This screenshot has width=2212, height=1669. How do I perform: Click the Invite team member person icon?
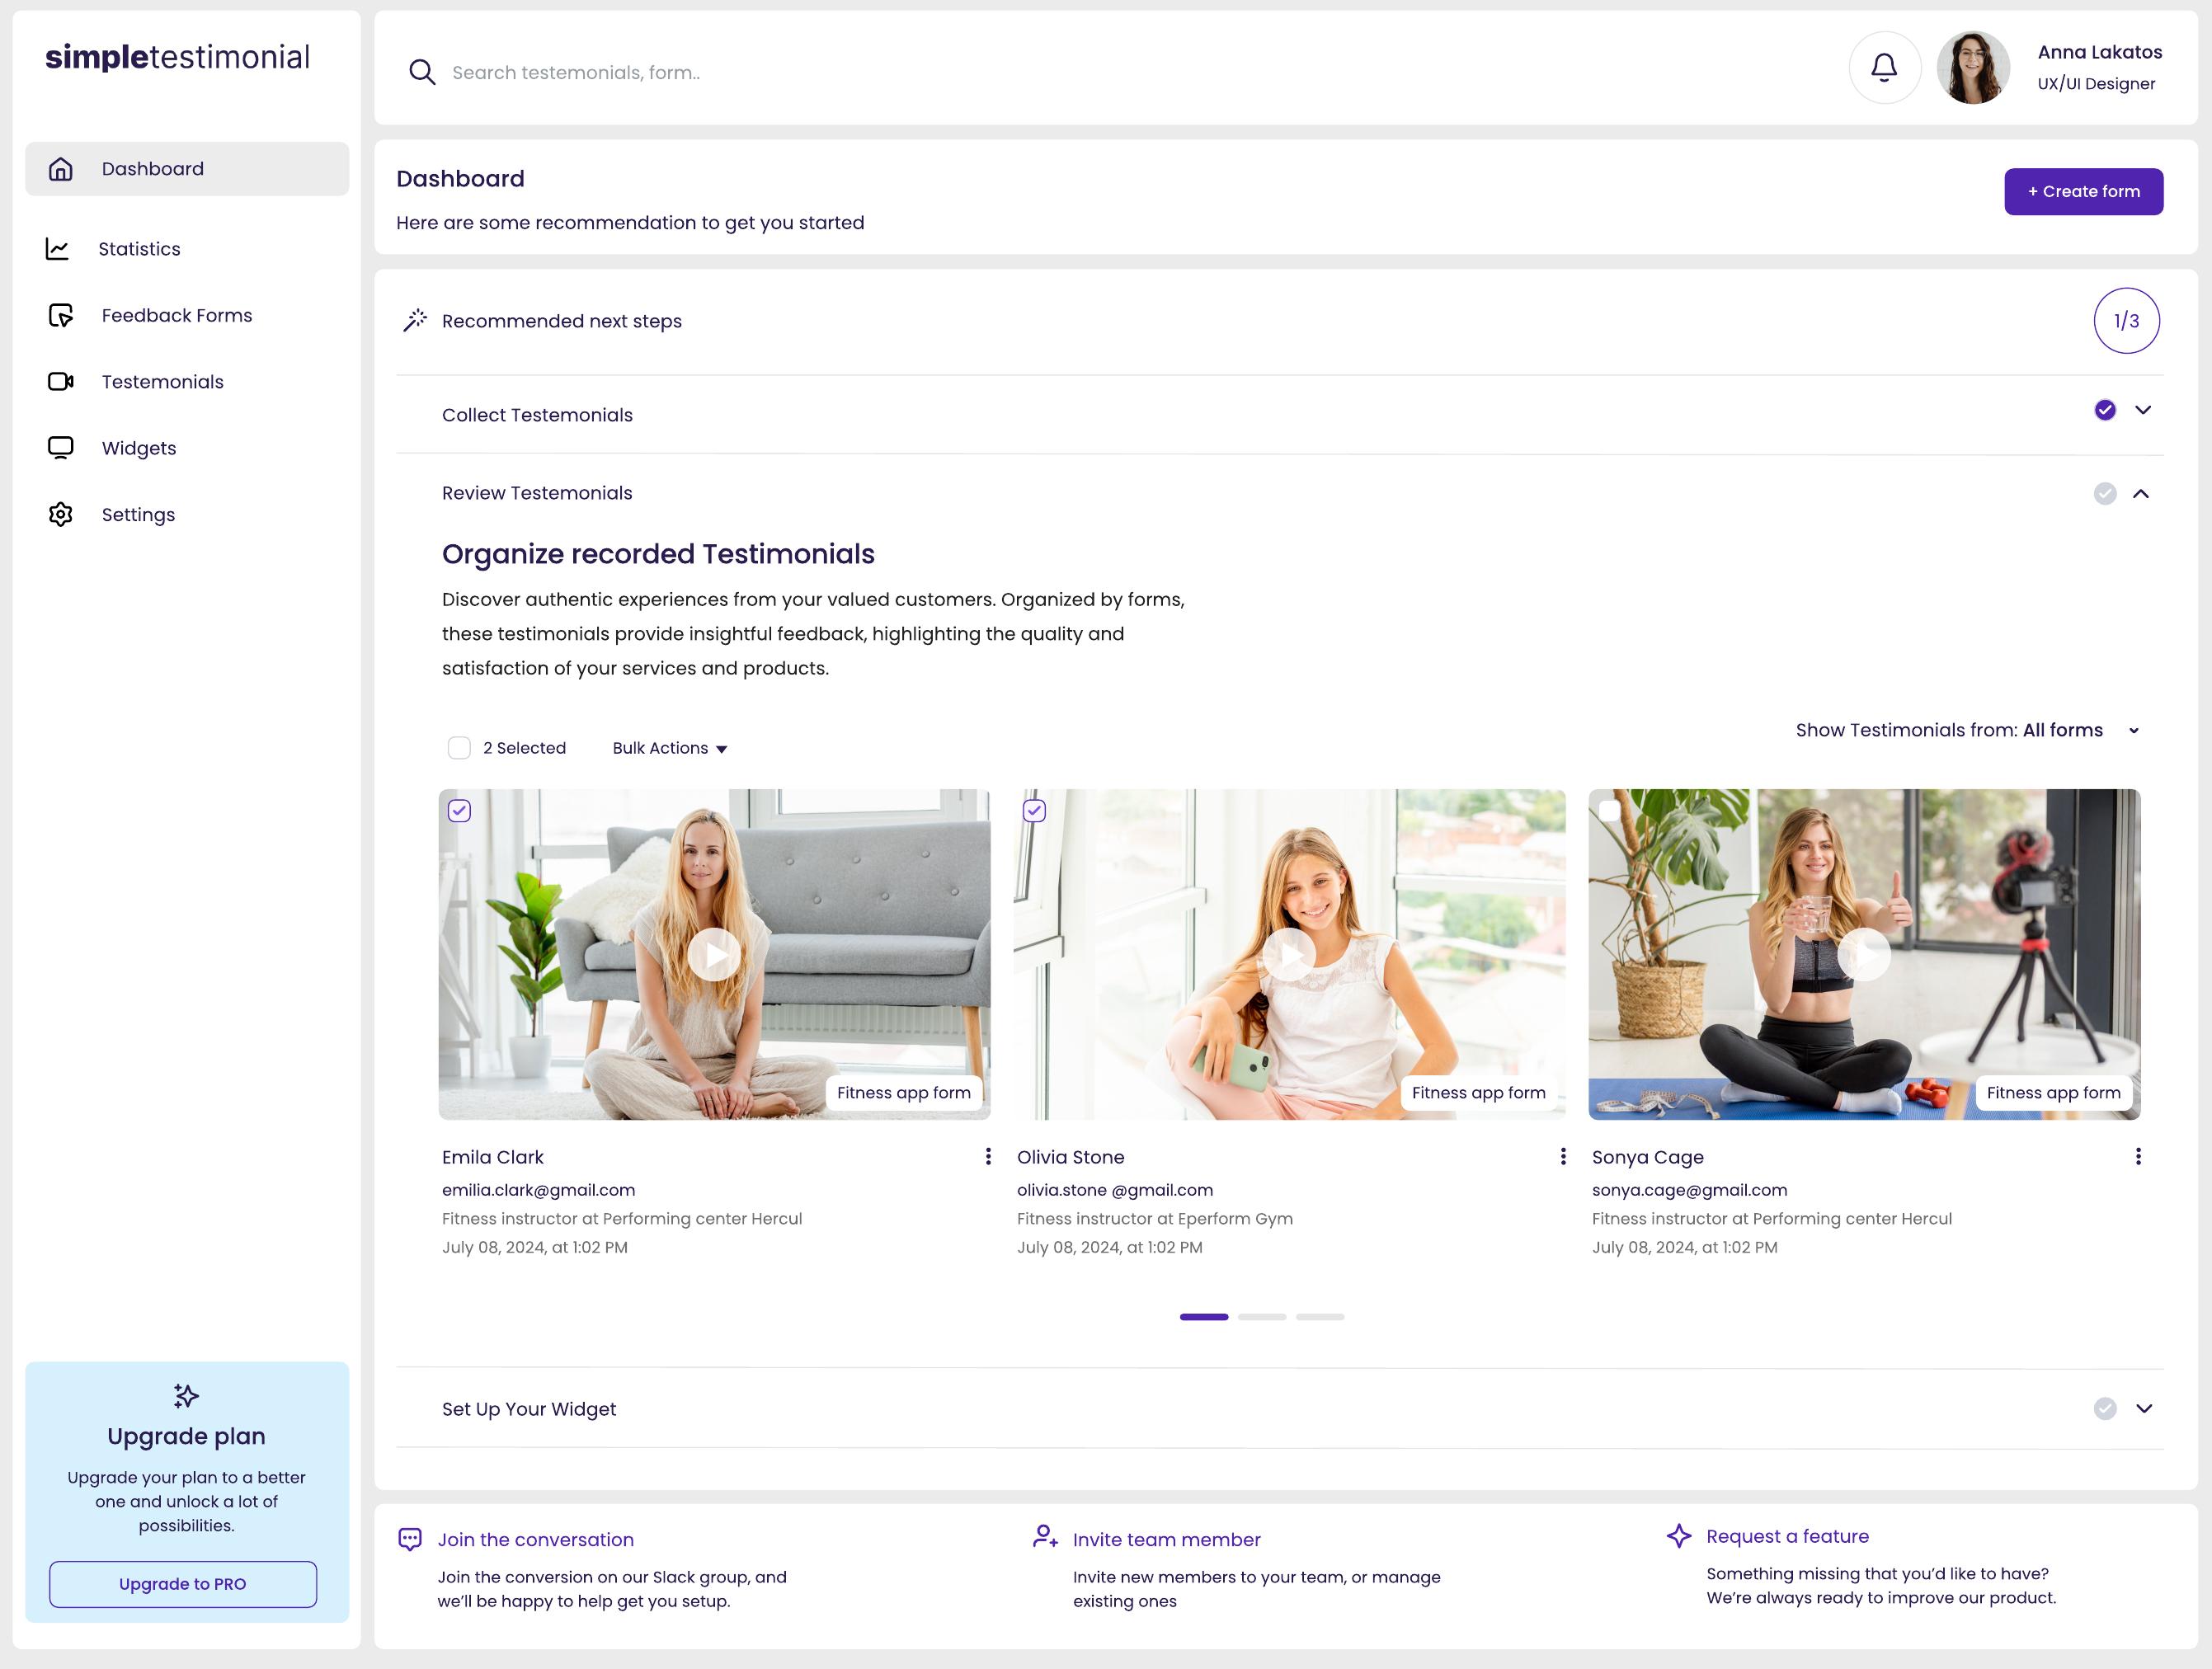[x=1045, y=1537]
